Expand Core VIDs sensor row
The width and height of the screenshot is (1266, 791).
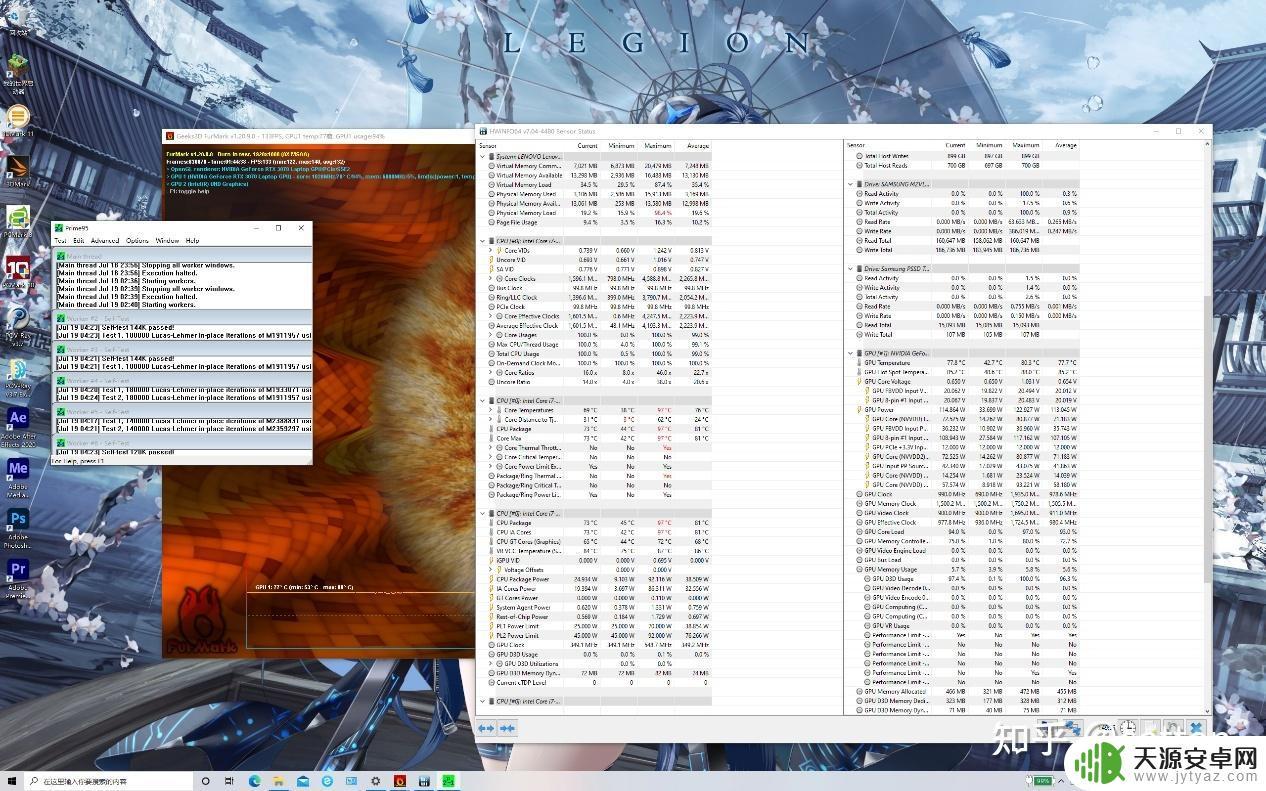click(x=491, y=250)
